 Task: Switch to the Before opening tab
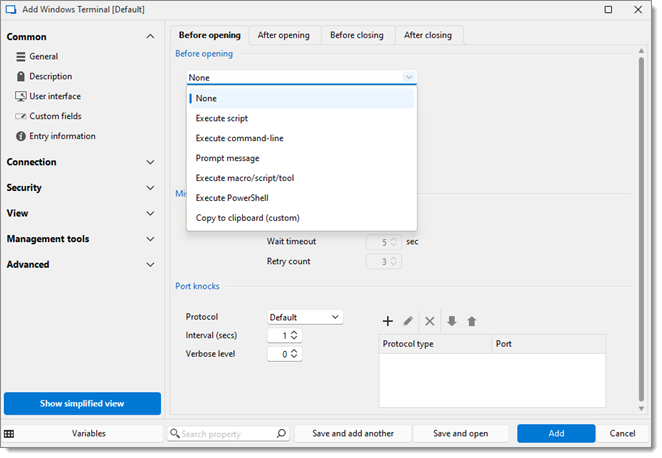[x=209, y=35]
